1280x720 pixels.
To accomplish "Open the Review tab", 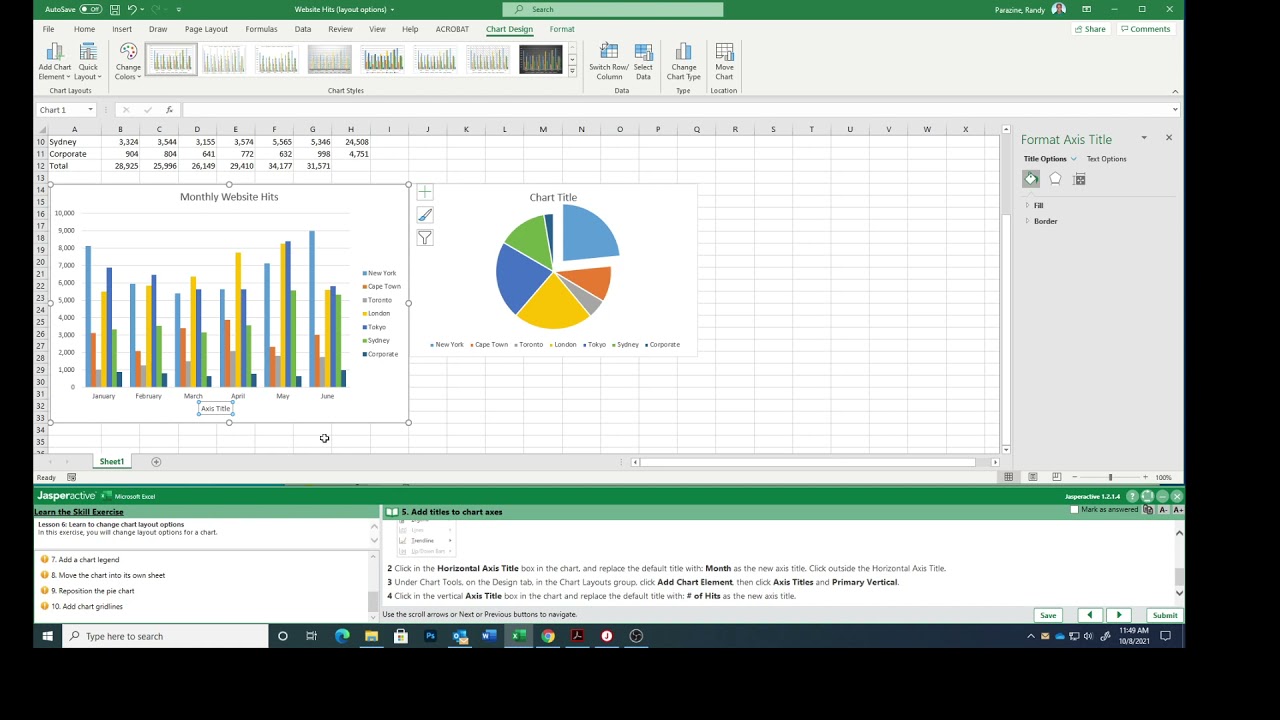I will (340, 29).
